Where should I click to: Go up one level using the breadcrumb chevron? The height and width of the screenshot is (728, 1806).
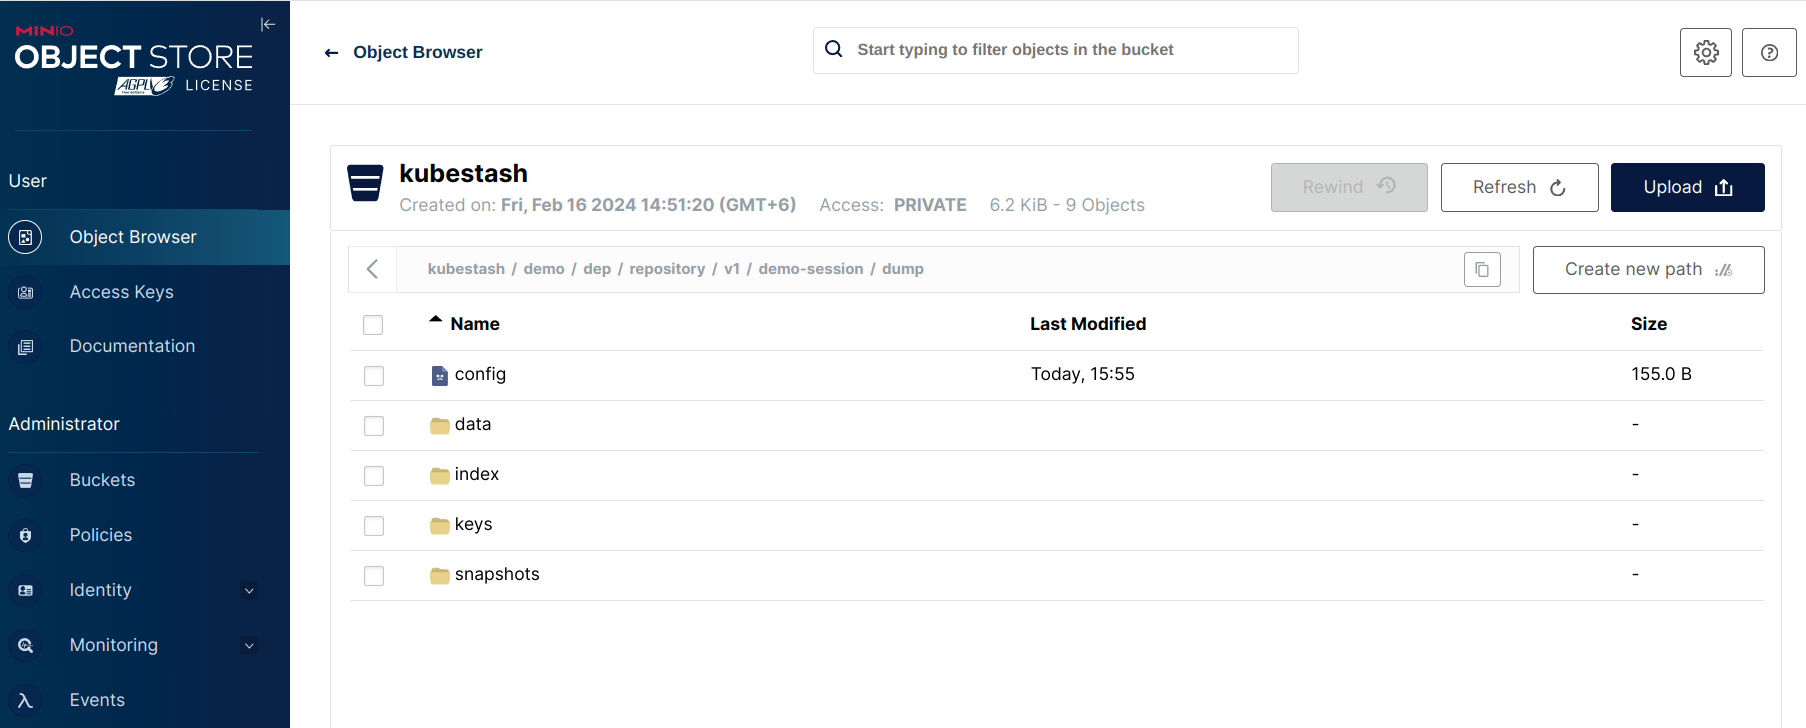pyautogui.click(x=373, y=269)
